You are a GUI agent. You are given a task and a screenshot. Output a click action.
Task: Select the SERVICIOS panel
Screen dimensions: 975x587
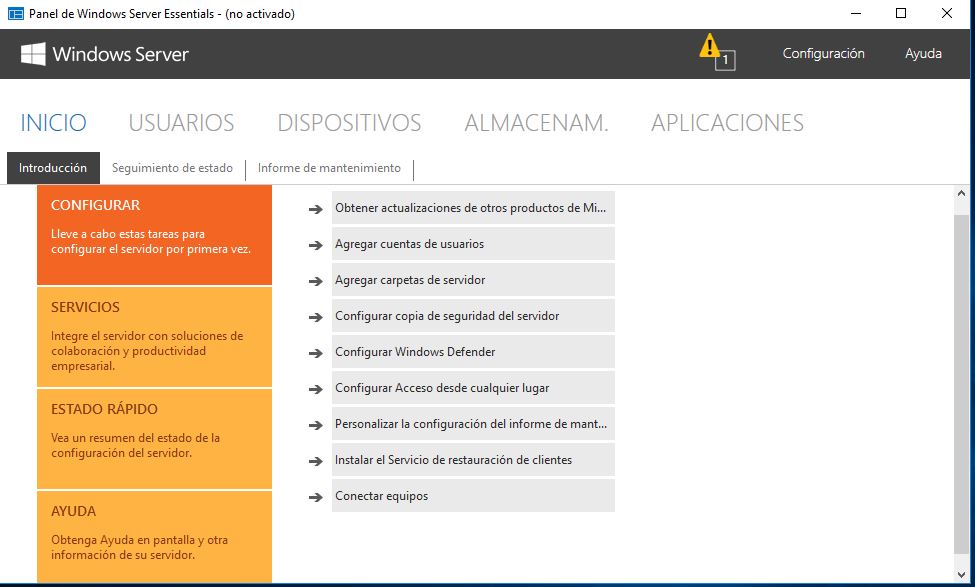coord(154,337)
